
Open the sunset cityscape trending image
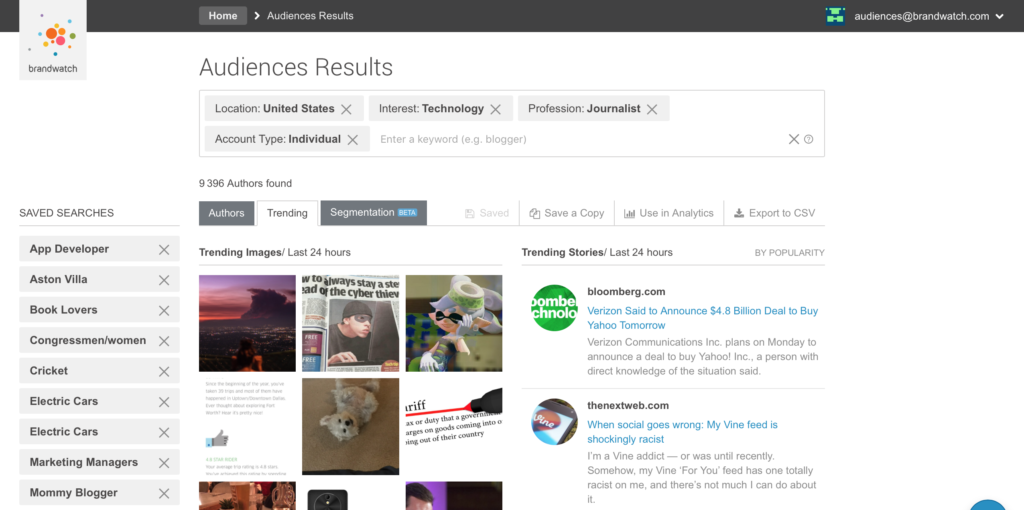click(x=247, y=323)
